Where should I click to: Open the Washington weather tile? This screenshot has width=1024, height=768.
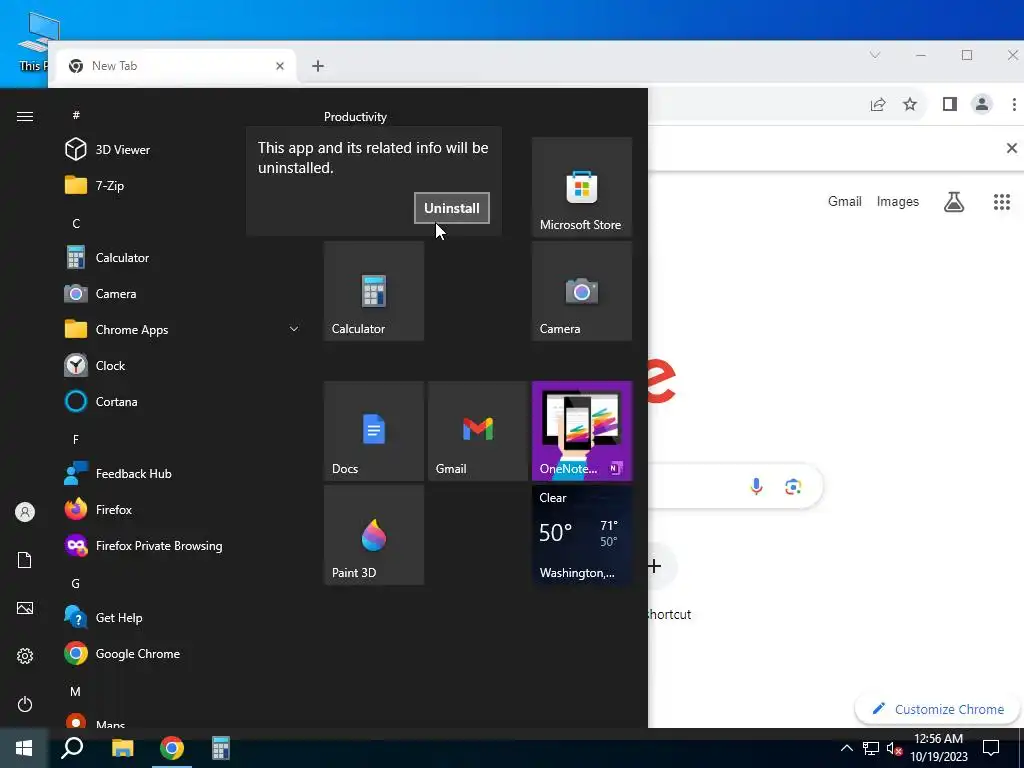[x=581, y=535]
